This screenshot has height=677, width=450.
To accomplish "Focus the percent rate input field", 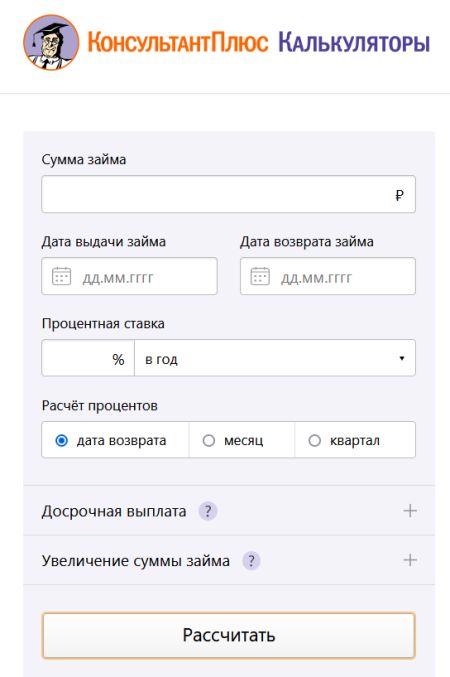I will point(88,358).
